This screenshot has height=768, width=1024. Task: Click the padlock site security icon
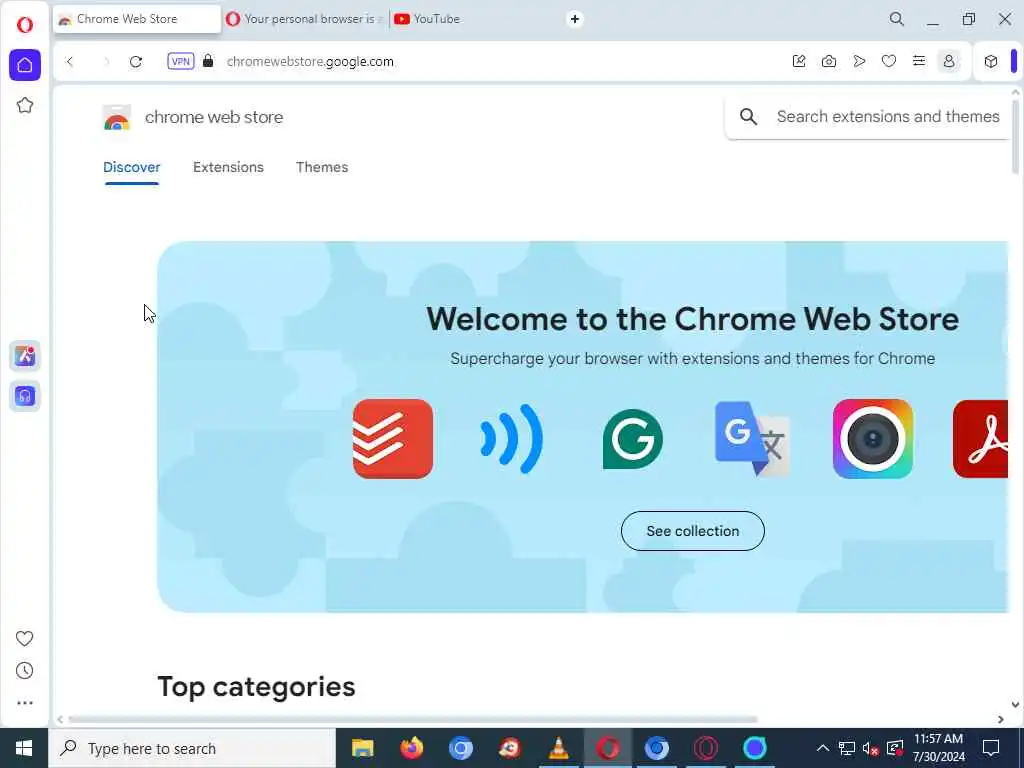pos(208,61)
